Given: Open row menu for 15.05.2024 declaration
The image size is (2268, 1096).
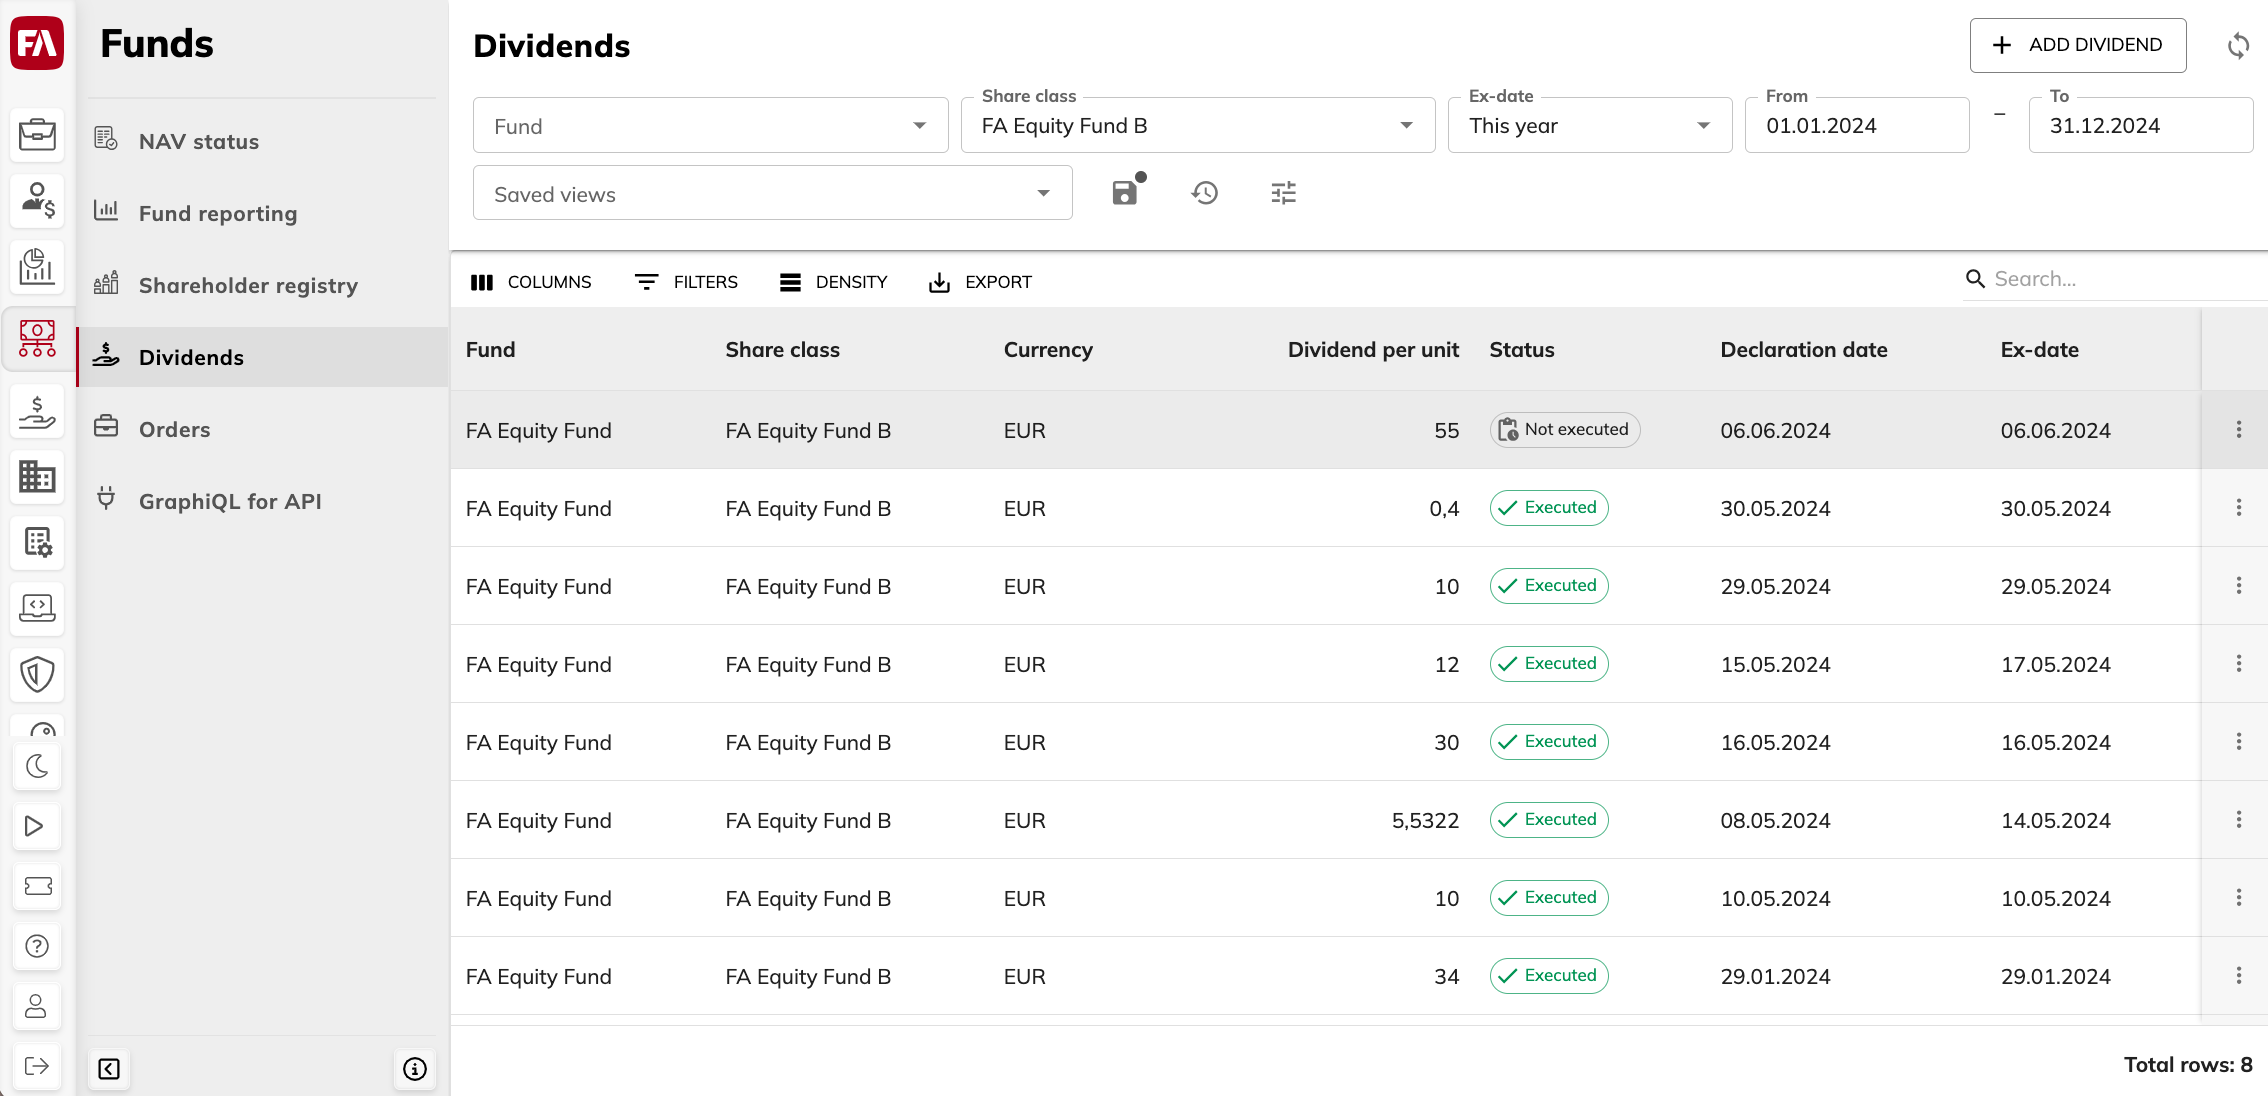Looking at the screenshot, I should click(x=2238, y=664).
